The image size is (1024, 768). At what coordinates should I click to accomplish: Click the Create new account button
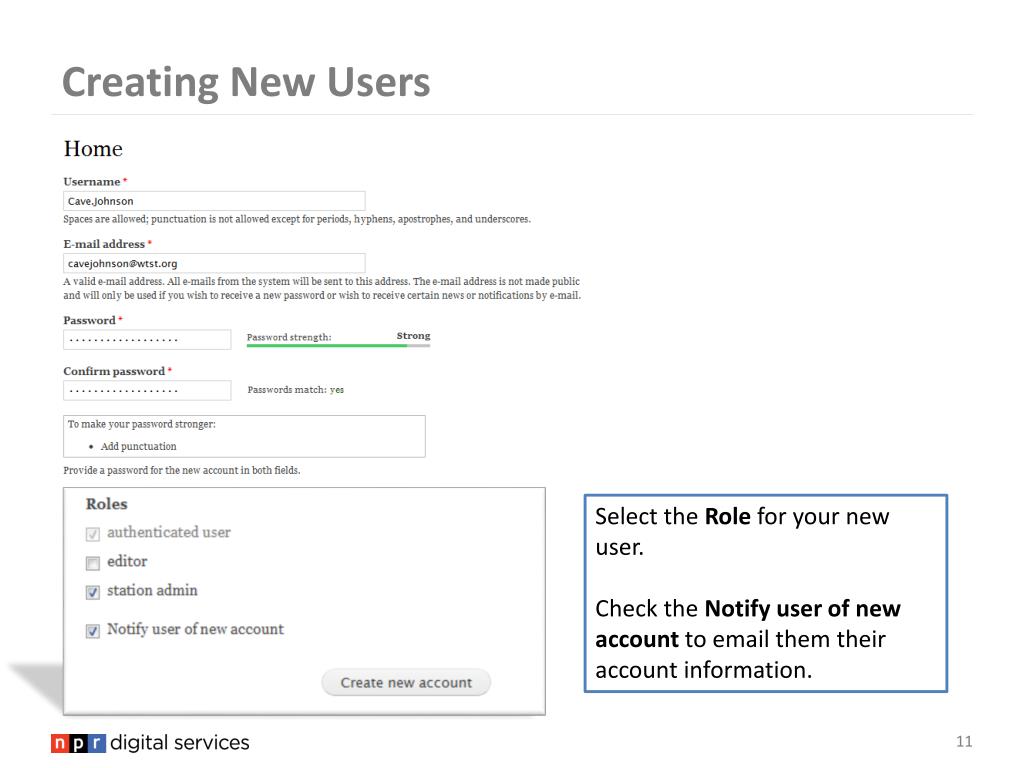(406, 682)
